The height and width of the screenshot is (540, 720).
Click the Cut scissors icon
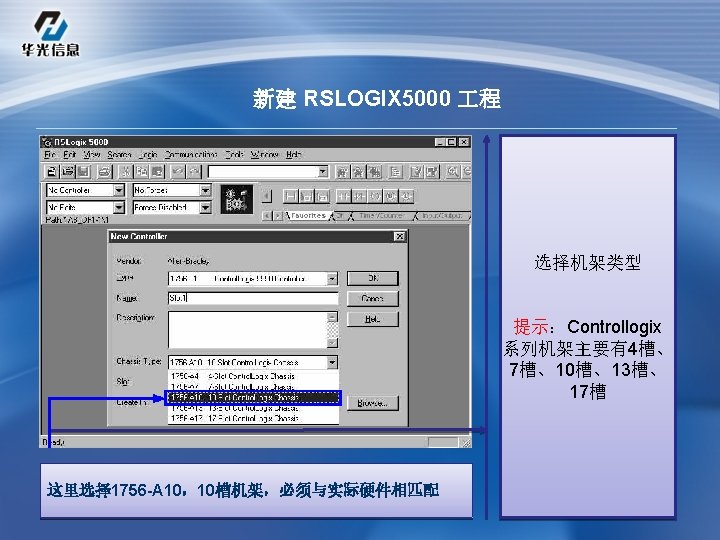pos(125,172)
